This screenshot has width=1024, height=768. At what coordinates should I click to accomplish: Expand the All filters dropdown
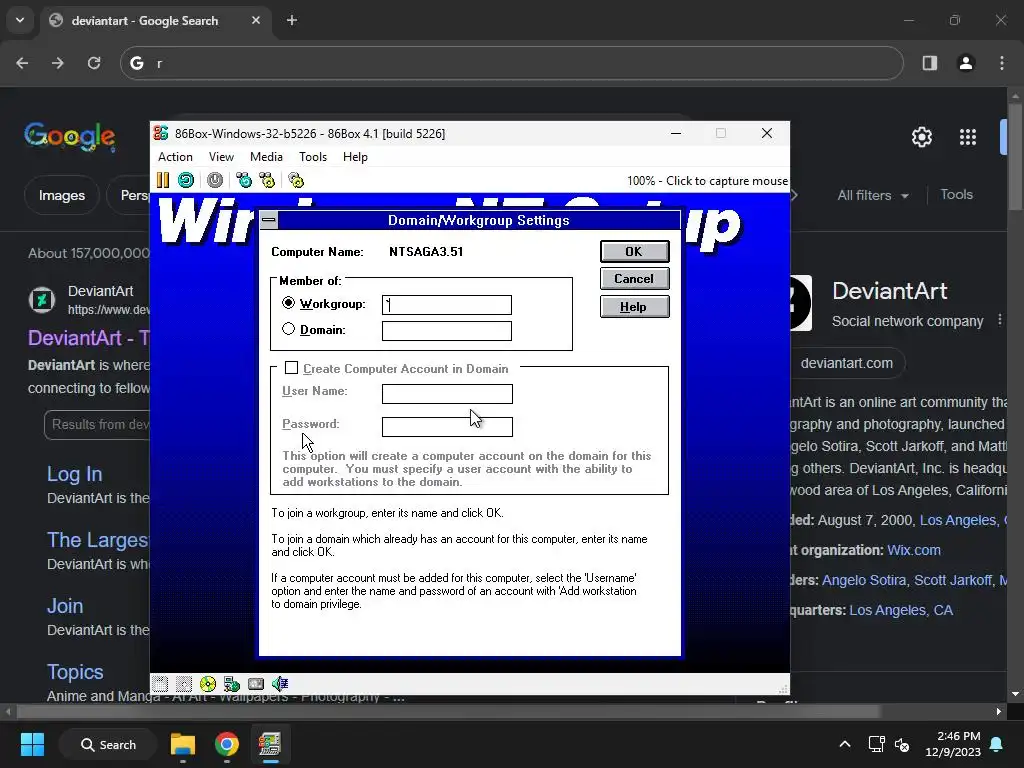[x=872, y=195]
